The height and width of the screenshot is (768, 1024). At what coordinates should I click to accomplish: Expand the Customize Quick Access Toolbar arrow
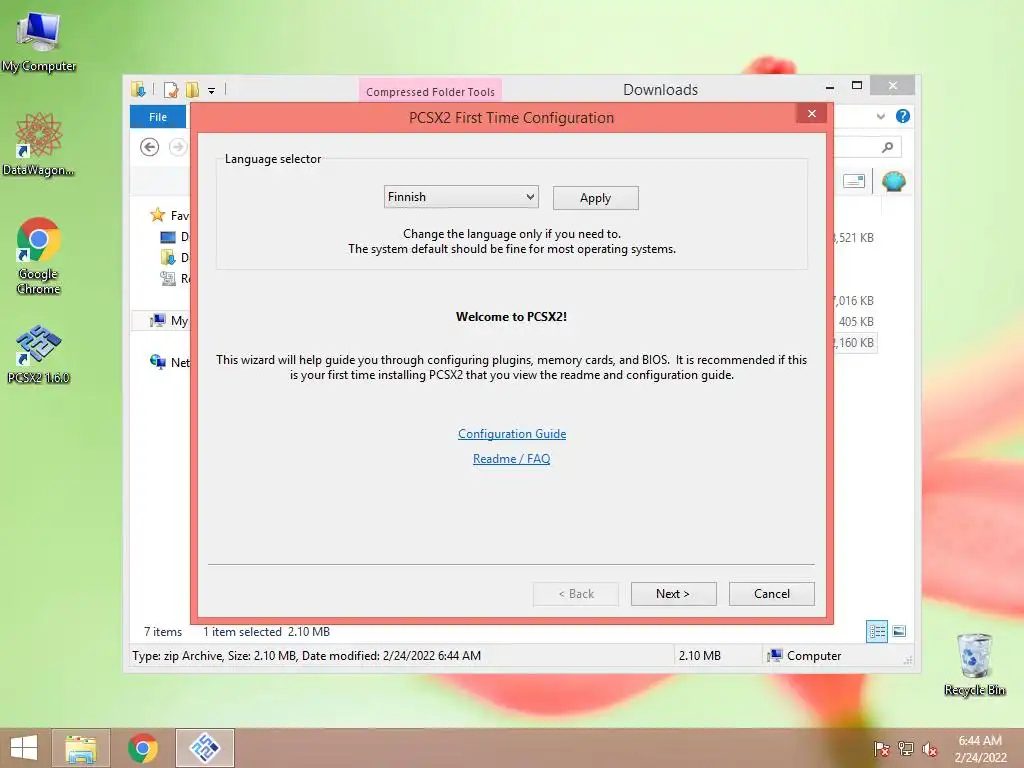(x=212, y=91)
